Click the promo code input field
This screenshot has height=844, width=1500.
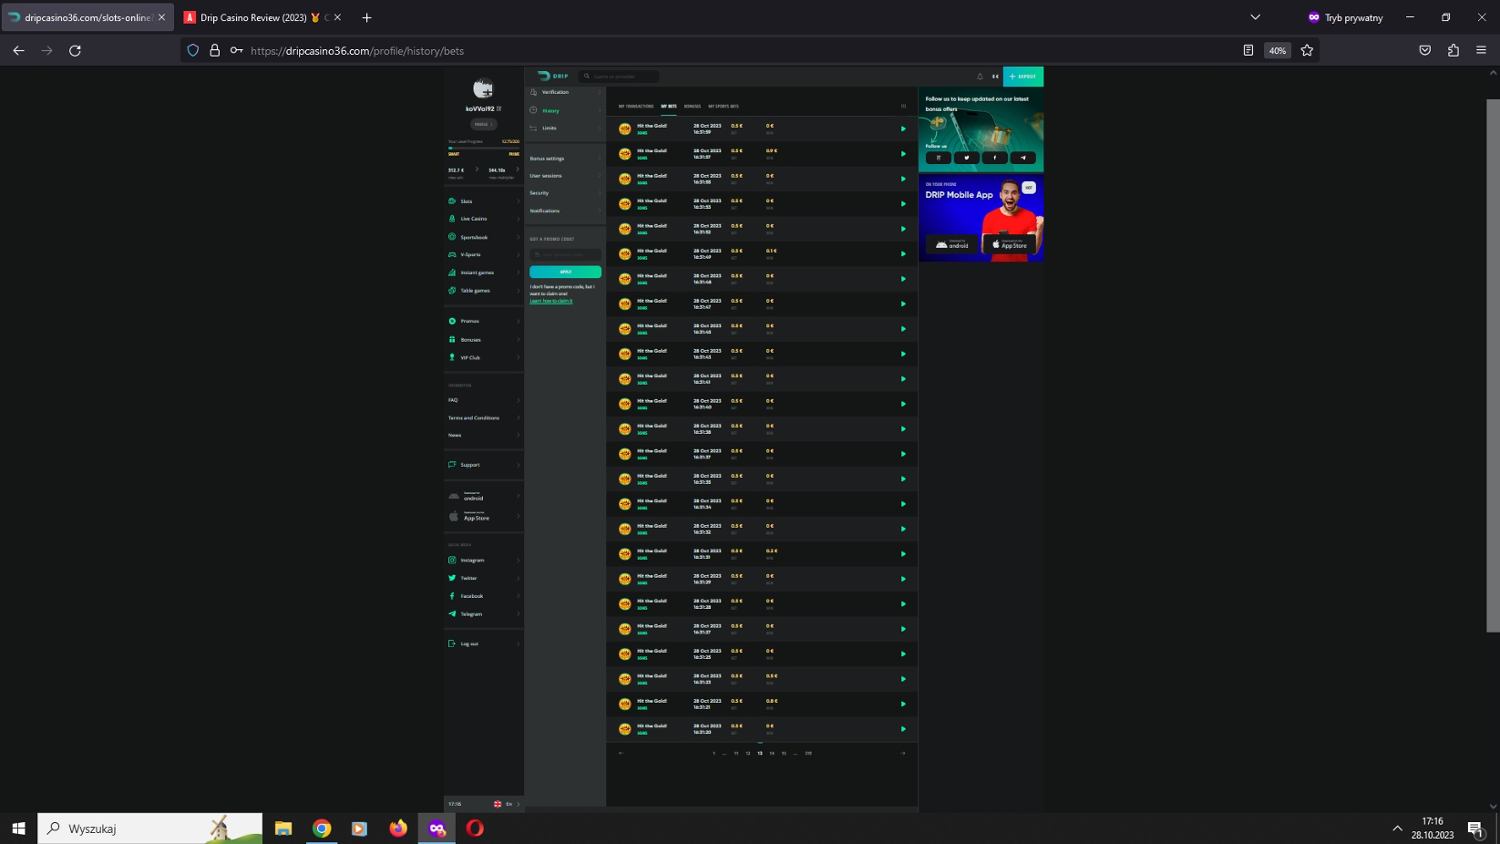(x=565, y=255)
